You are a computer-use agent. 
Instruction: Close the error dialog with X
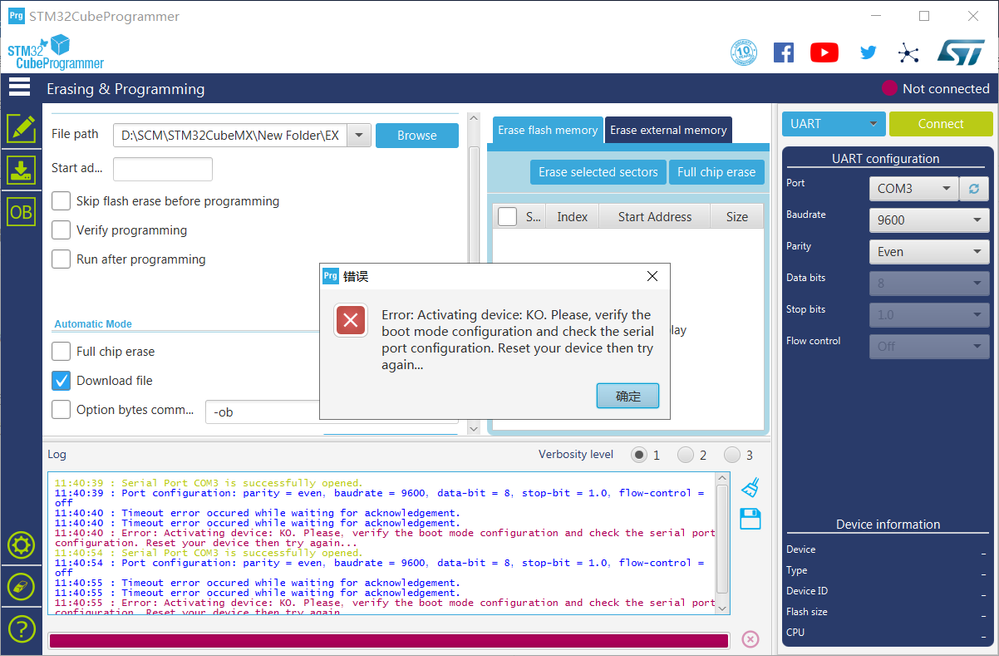[652, 276]
